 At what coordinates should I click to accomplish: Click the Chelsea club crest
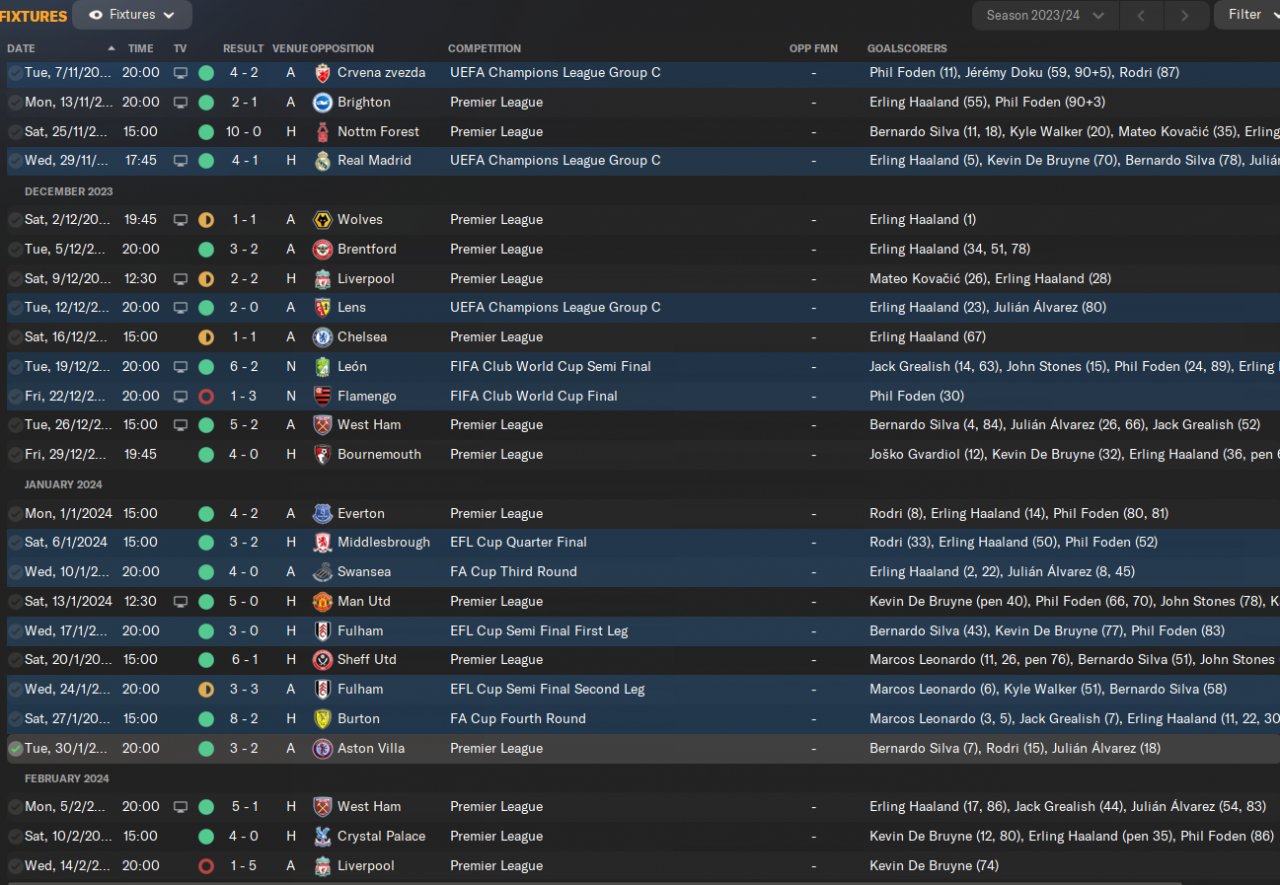tap(322, 337)
